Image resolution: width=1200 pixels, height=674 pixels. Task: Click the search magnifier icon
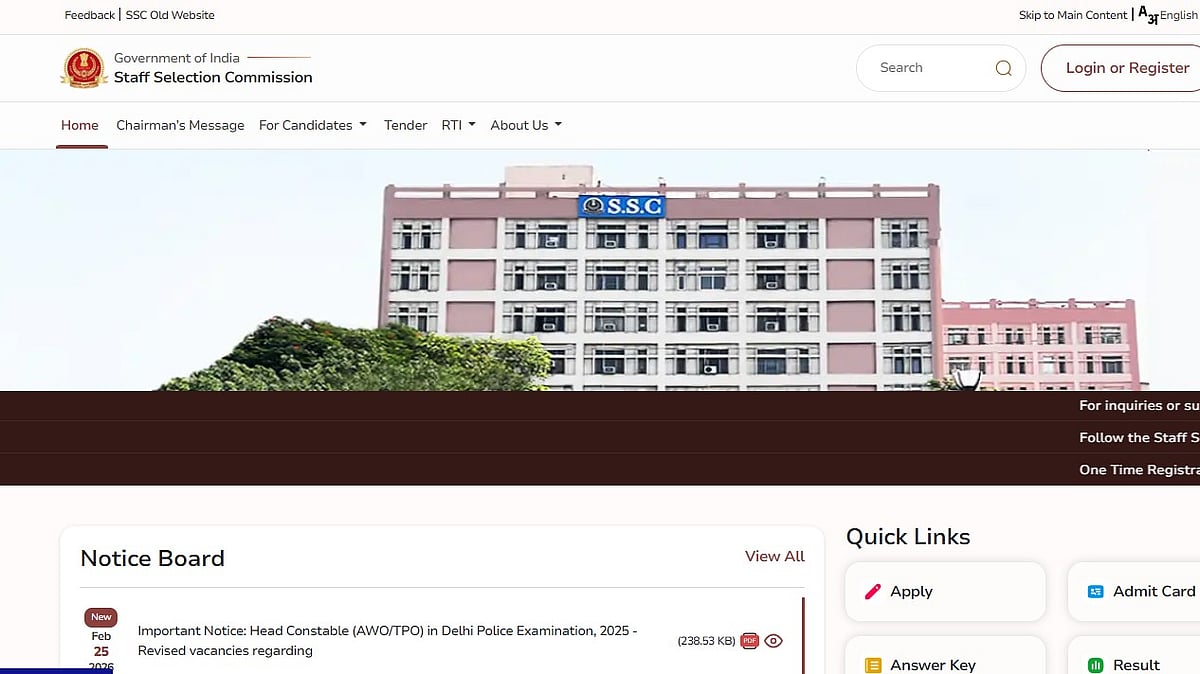coord(1003,68)
